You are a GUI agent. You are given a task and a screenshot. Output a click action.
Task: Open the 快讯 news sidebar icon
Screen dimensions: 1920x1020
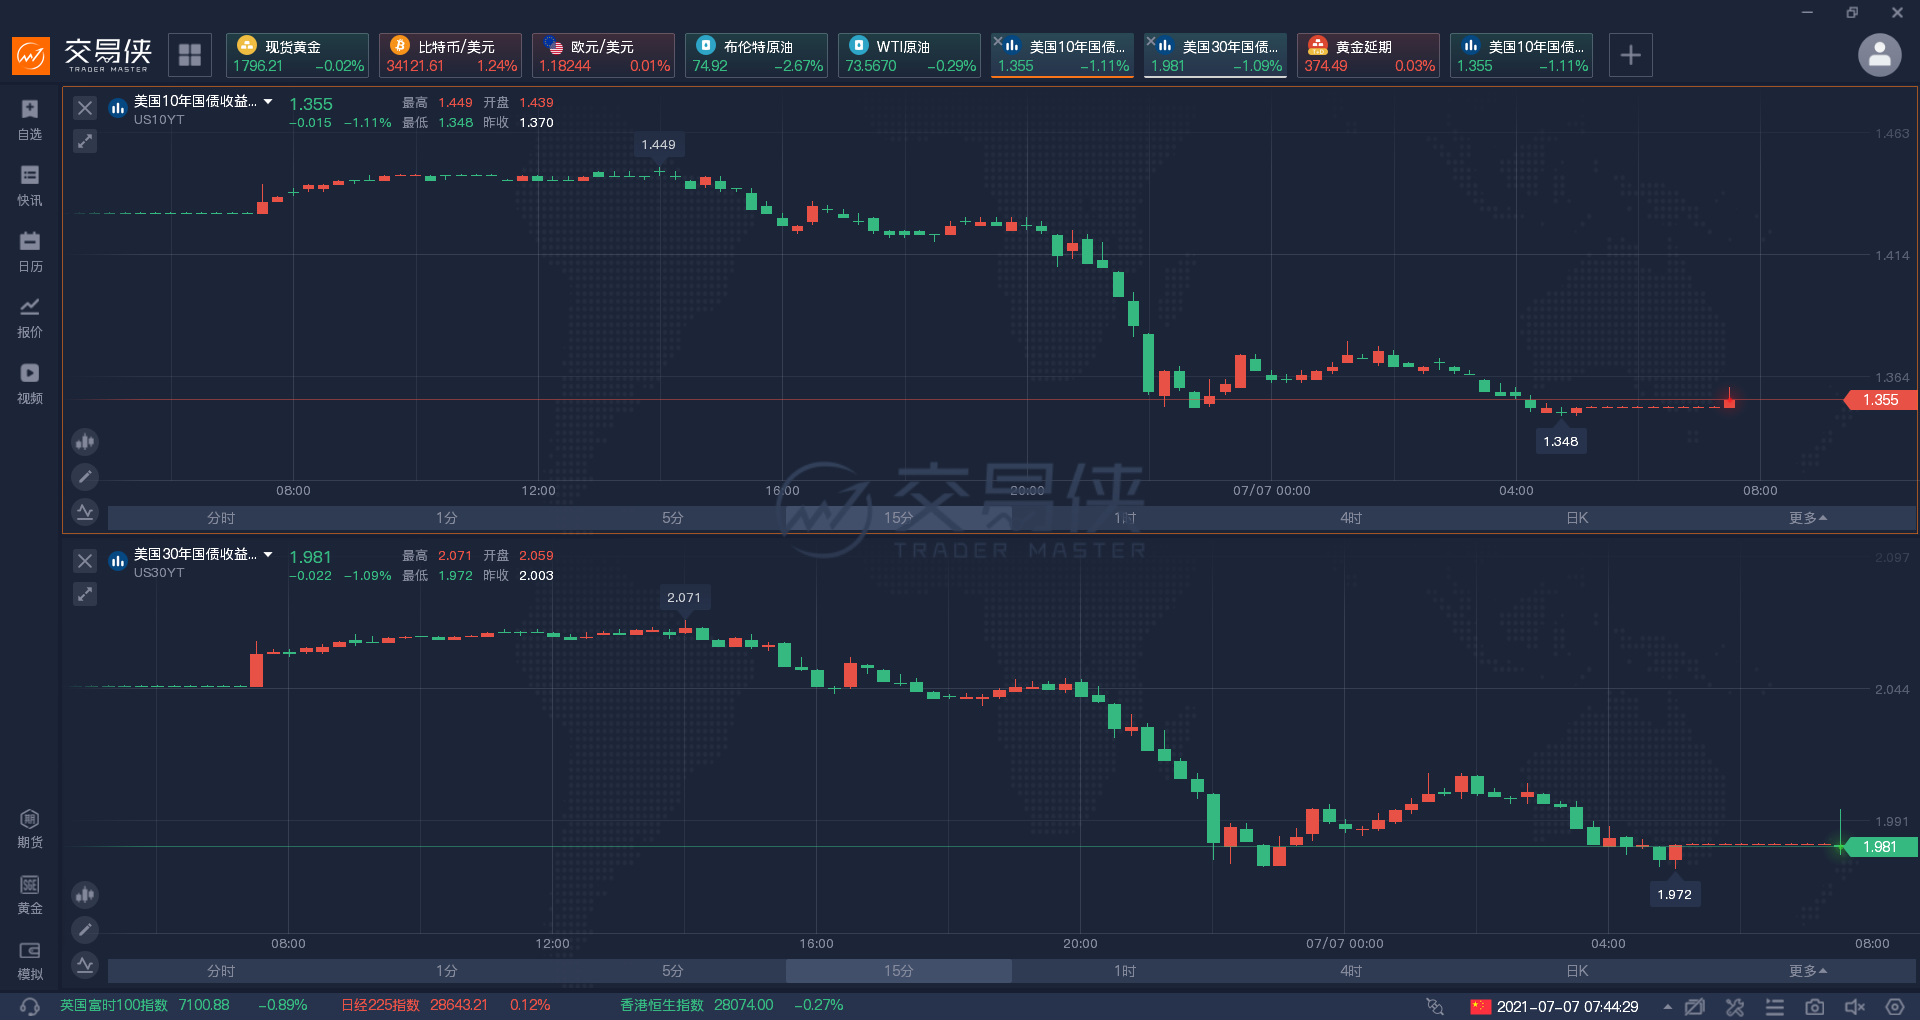point(30,184)
